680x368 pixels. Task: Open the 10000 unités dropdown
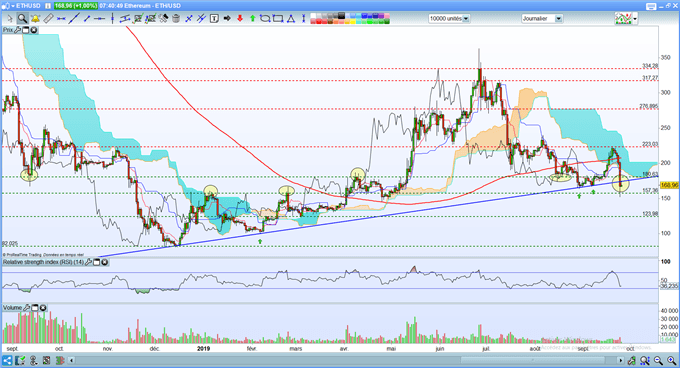point(466,19)
